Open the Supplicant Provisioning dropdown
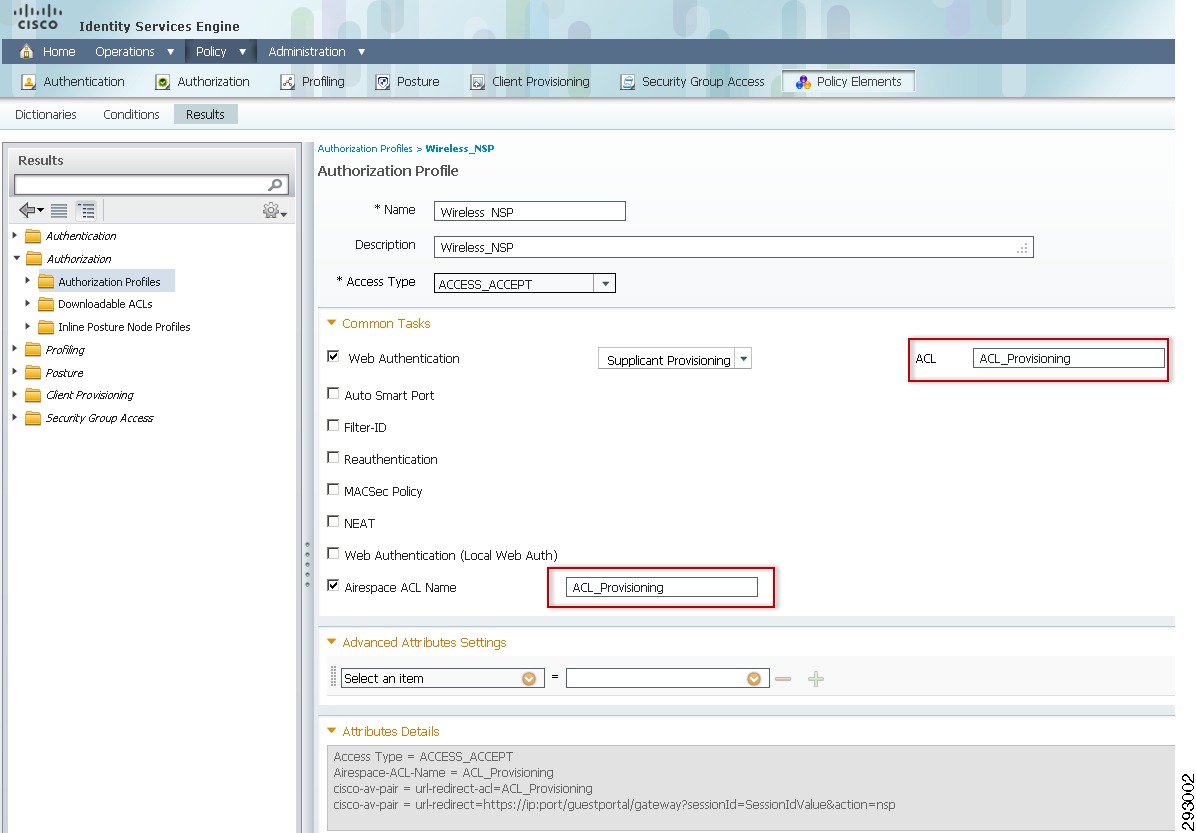 click(743, 359)
